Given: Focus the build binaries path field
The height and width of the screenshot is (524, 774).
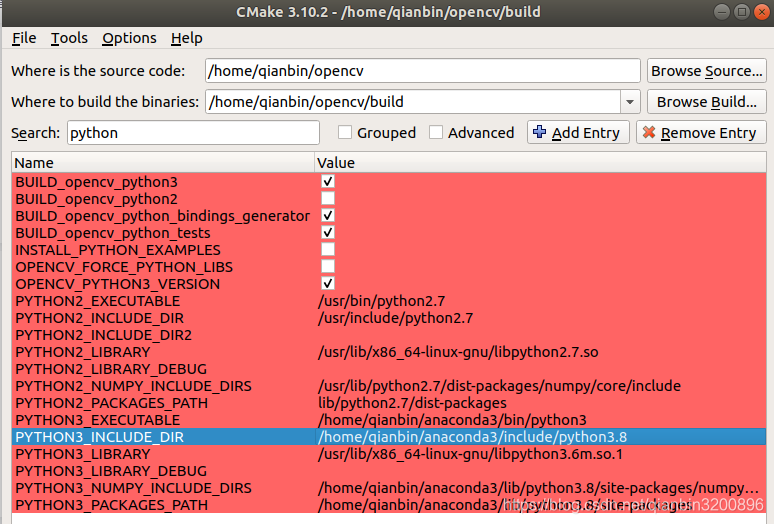Looking at the screenshot, I should click(413, 102).
